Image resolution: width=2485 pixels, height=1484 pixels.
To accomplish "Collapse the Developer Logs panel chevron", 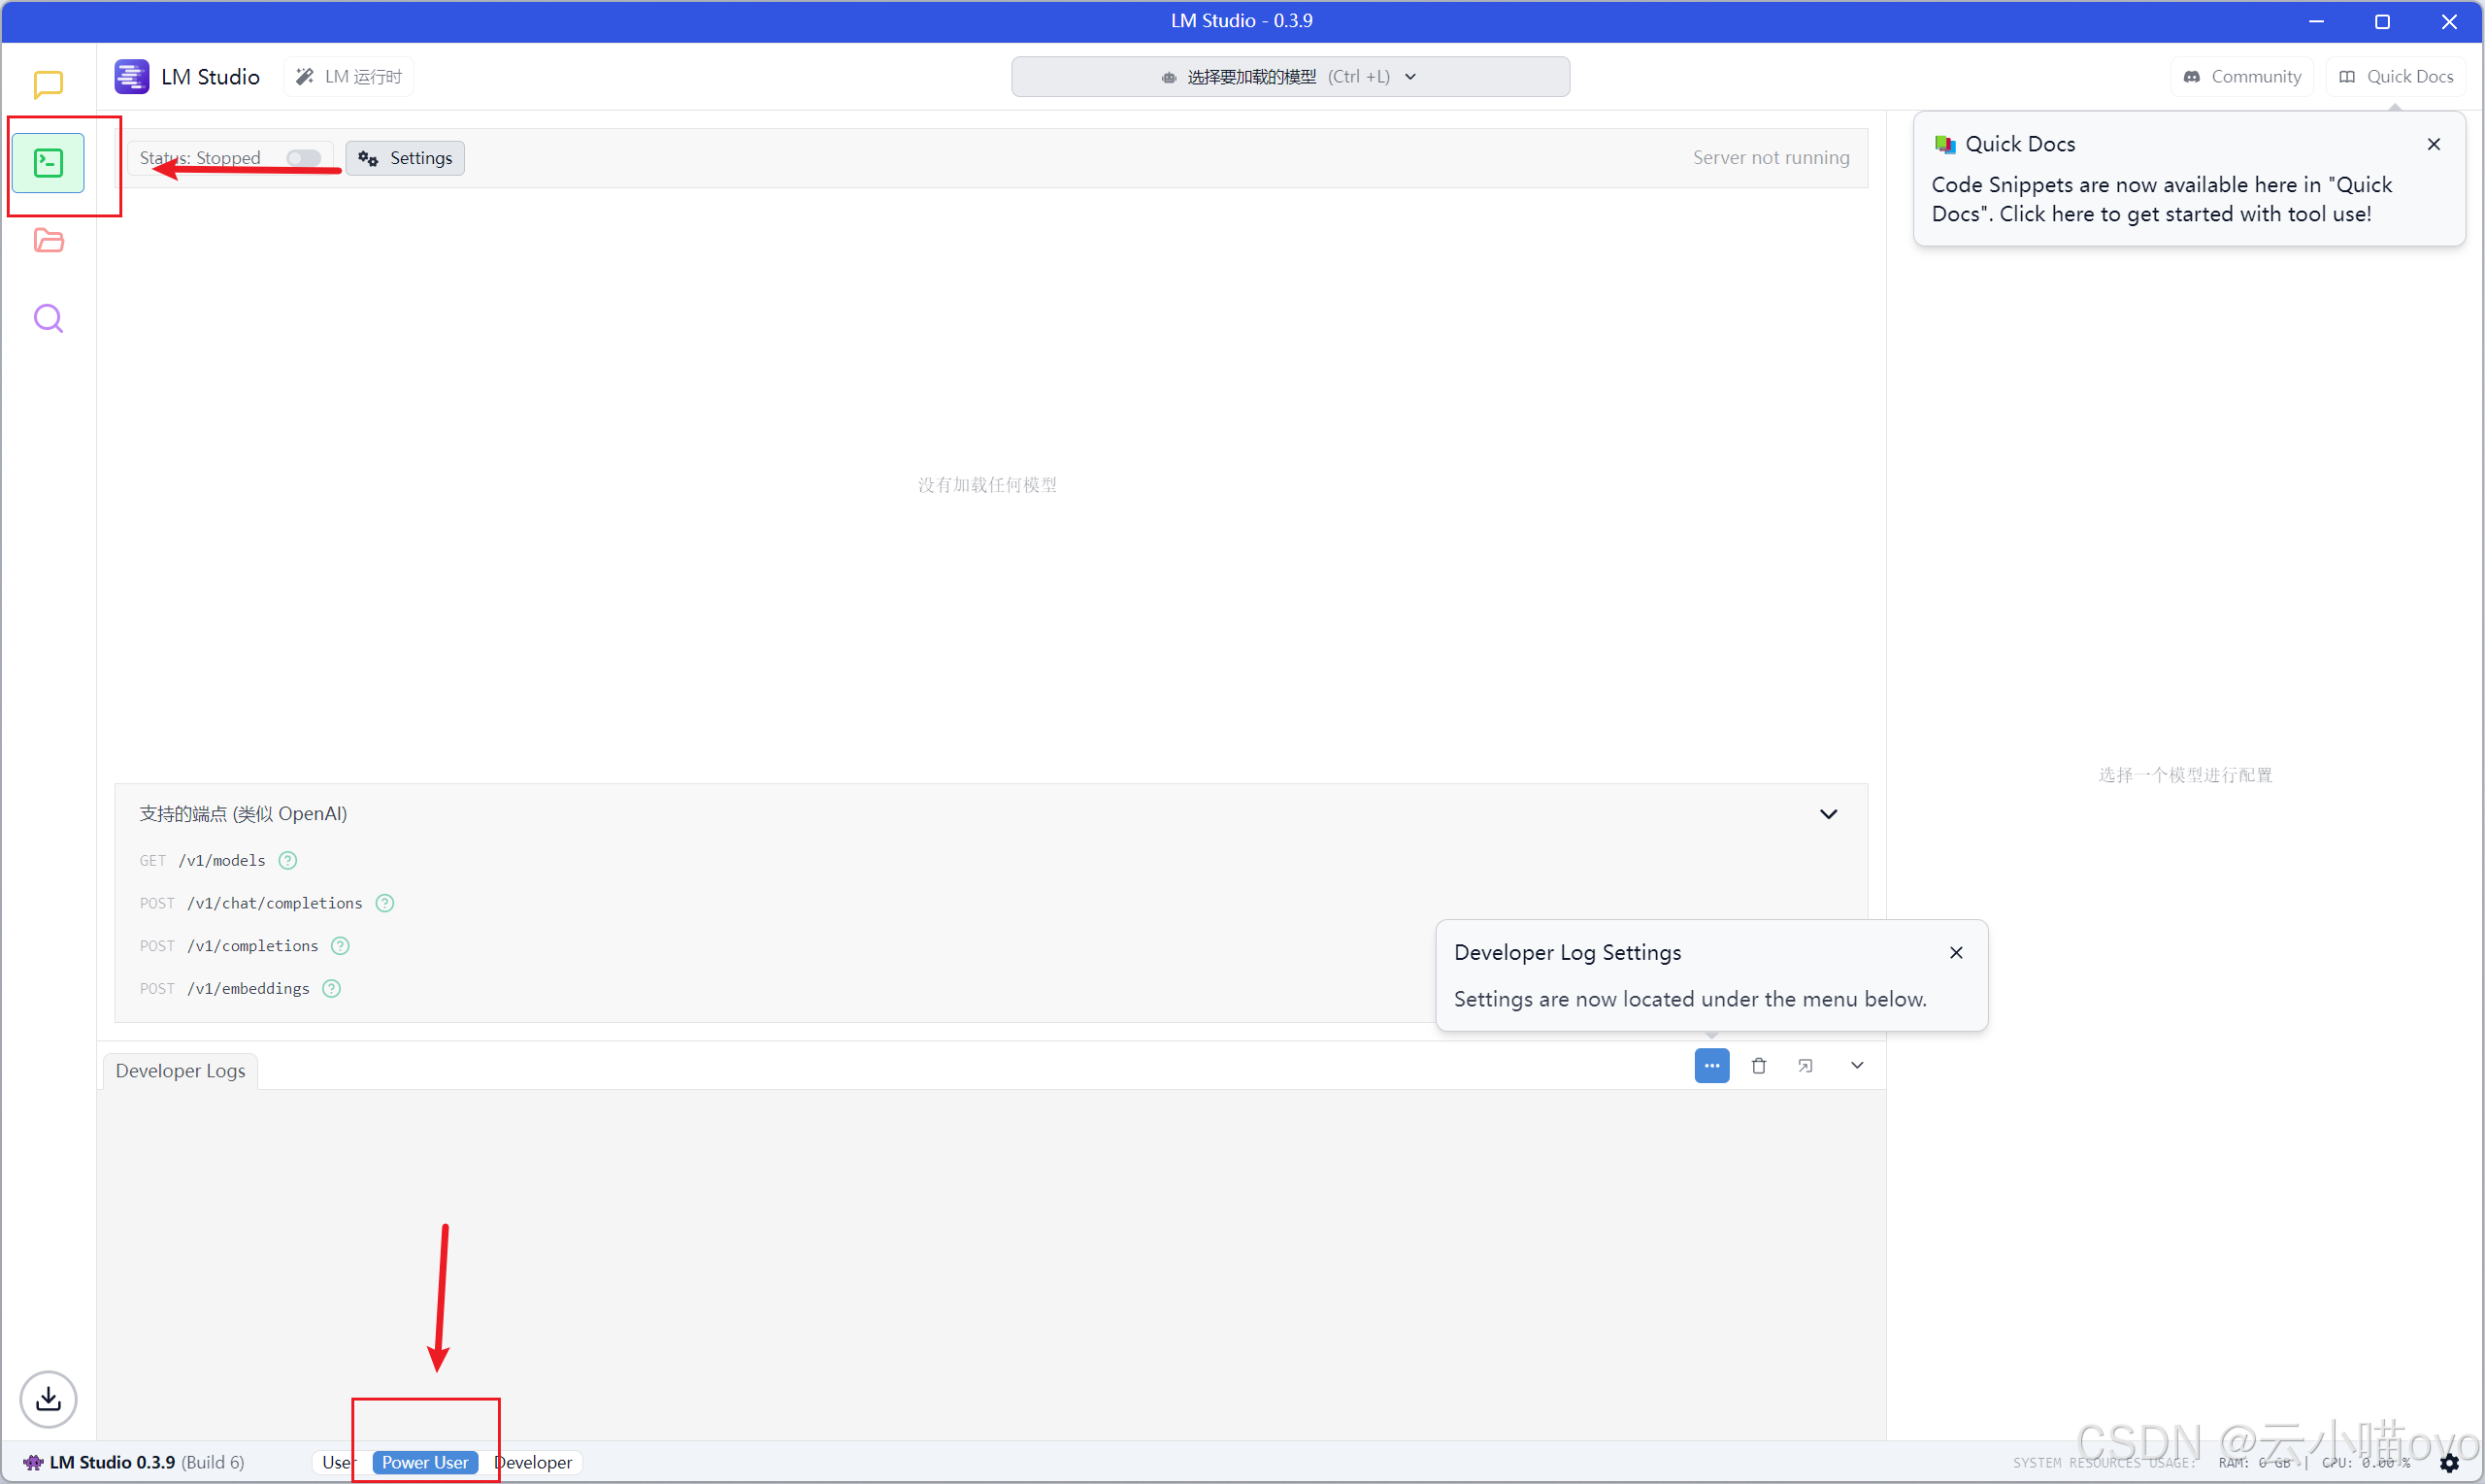I will point(1857,1066).
